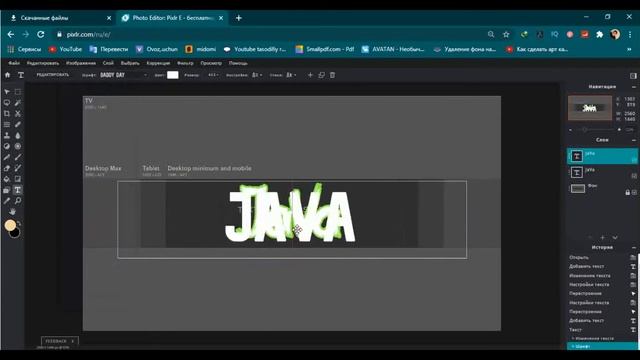The width and height of the screenshot is (640, 360).
Task: Adjust the navigation zoom slider
Action: point(585,130)
